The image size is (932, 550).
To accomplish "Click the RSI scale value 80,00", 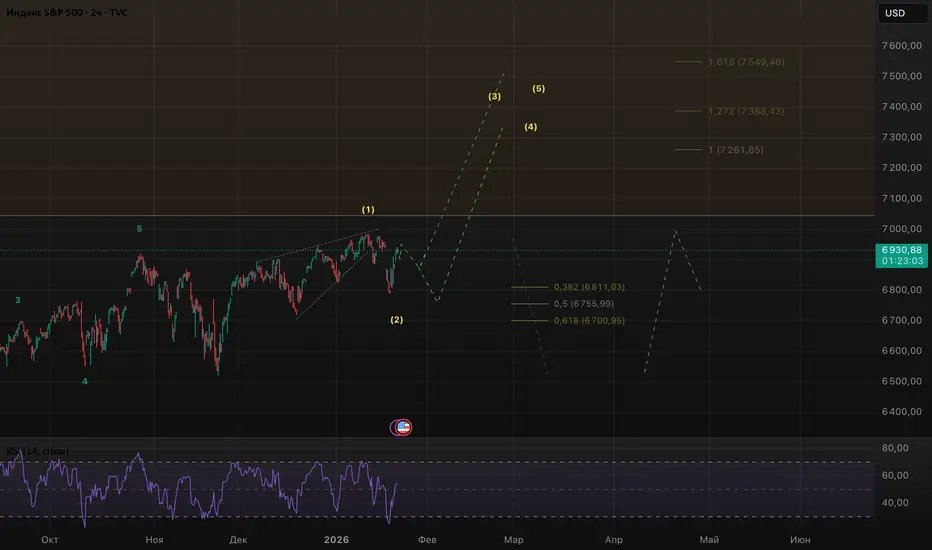I will point(895,448).
